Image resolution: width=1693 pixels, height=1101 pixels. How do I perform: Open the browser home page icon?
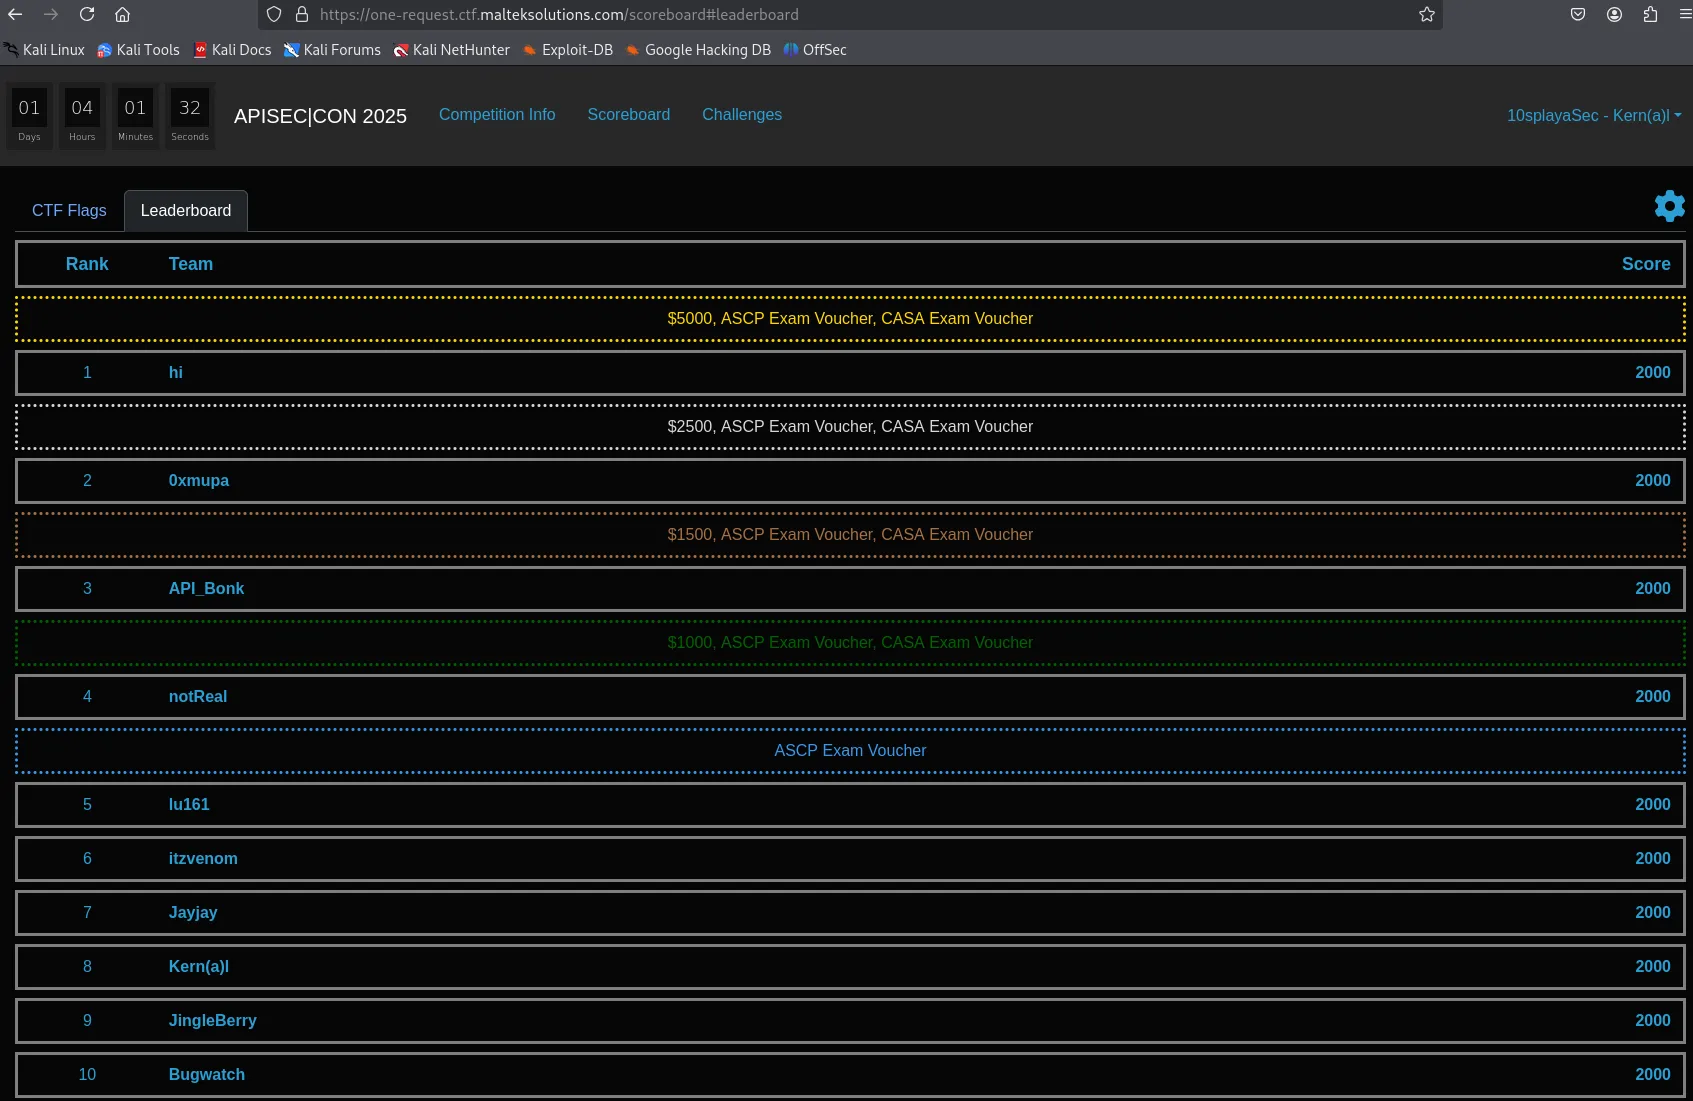[x=122, y=14]
